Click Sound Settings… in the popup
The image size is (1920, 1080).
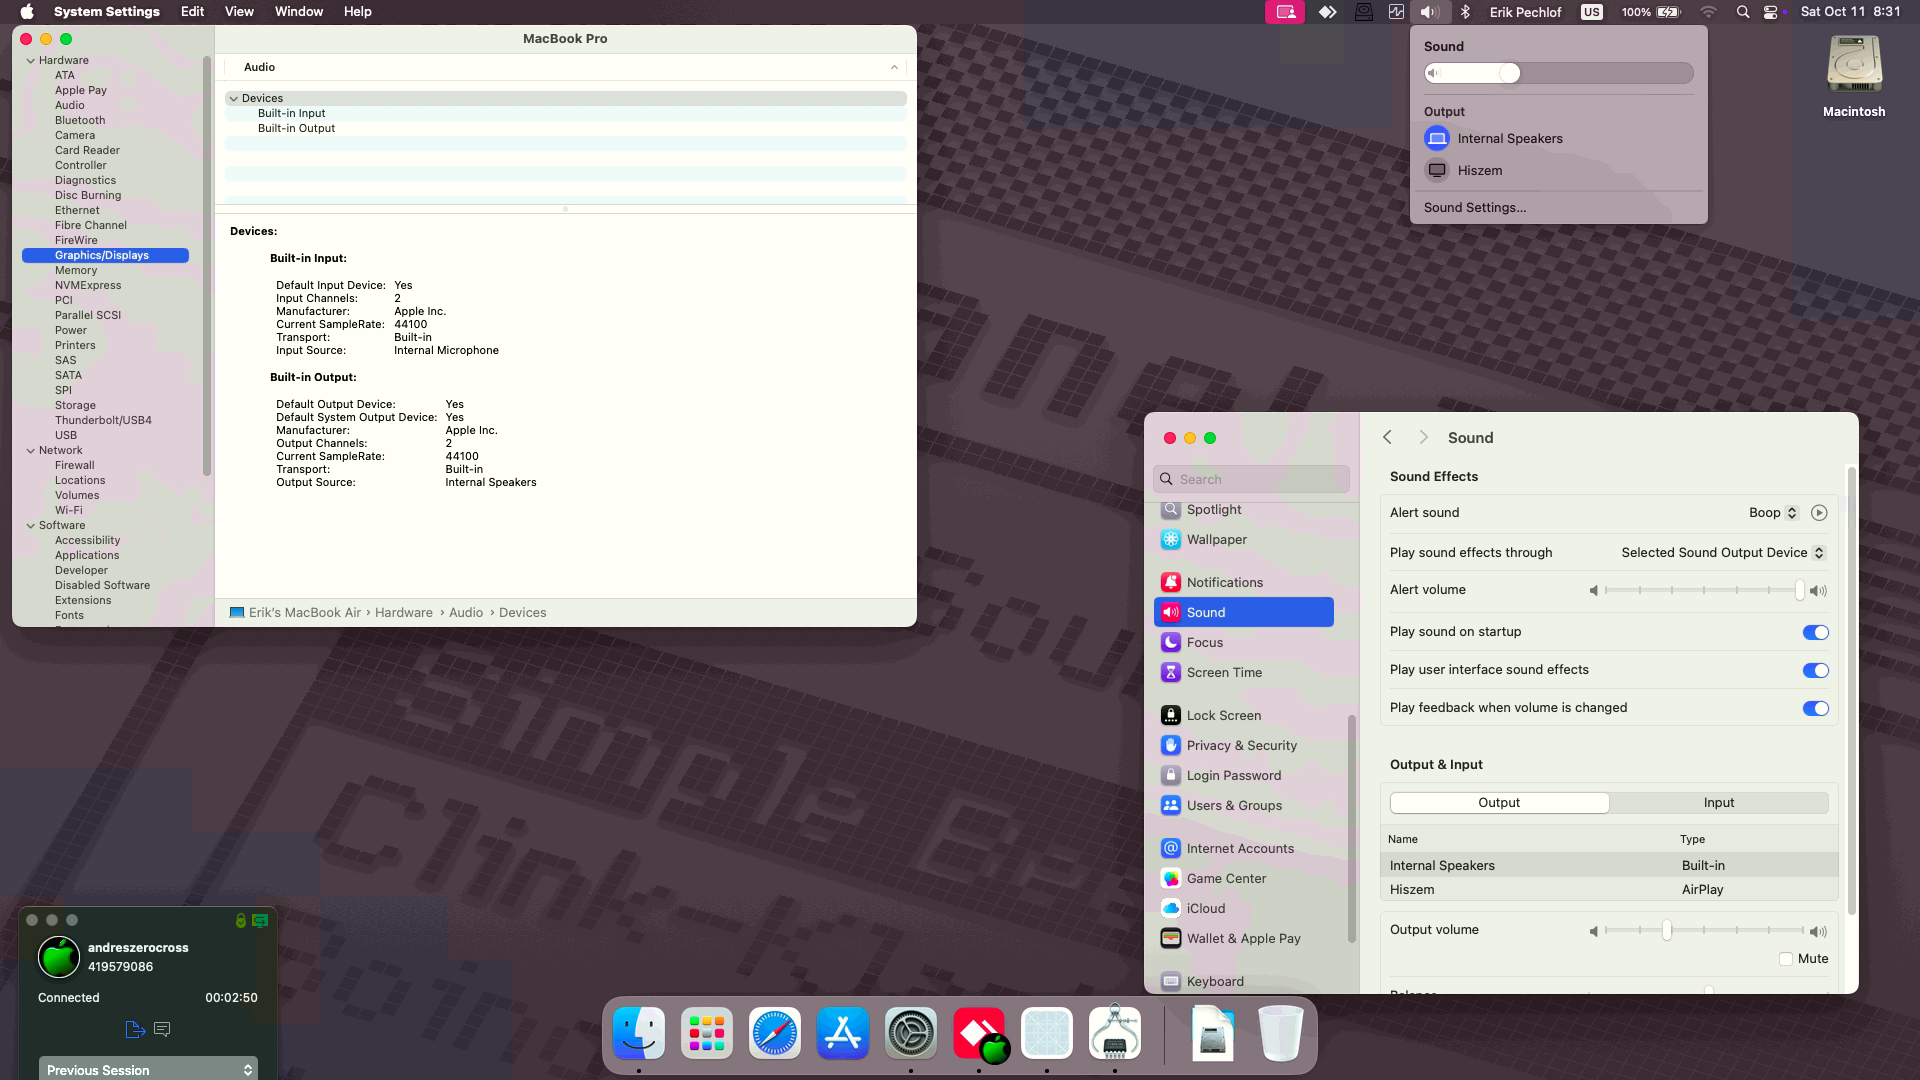tap(1475, 208)
